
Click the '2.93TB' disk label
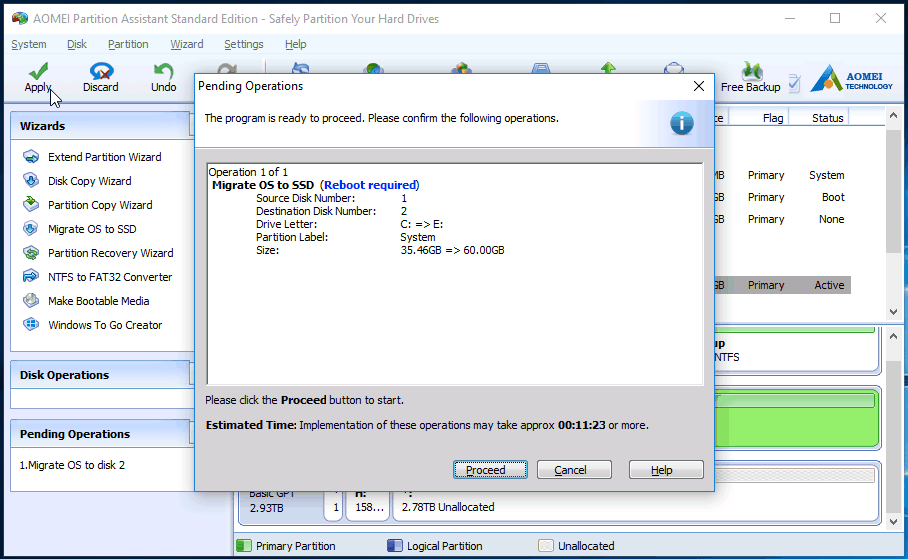pos(266,508)
